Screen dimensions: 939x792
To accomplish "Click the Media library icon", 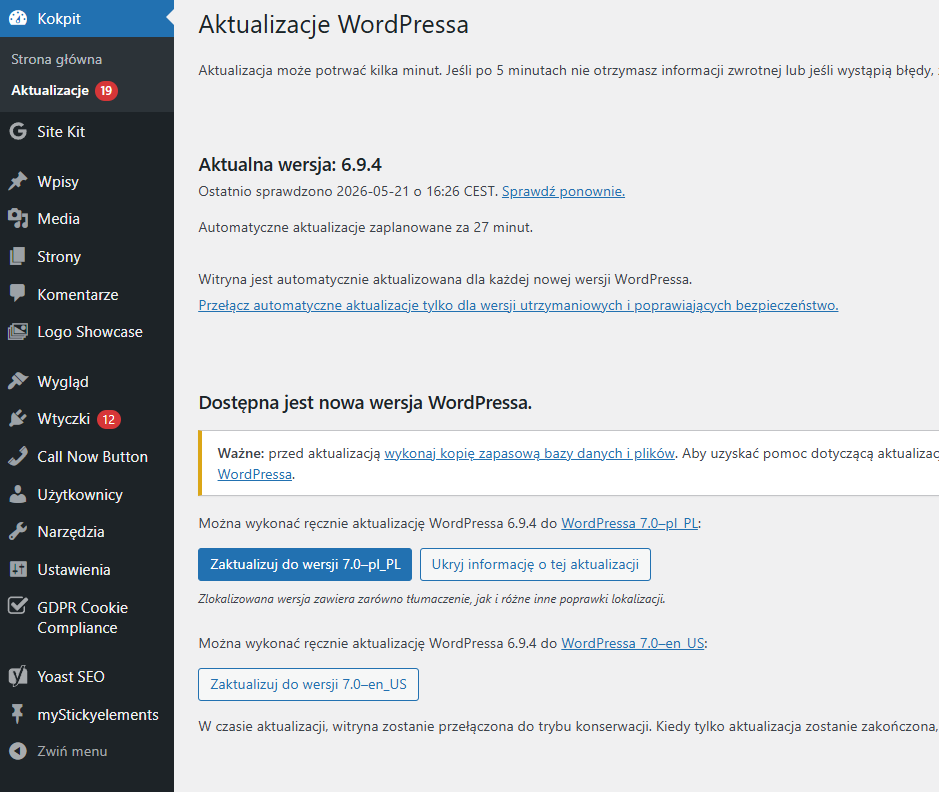I will (x=18, y=219).
